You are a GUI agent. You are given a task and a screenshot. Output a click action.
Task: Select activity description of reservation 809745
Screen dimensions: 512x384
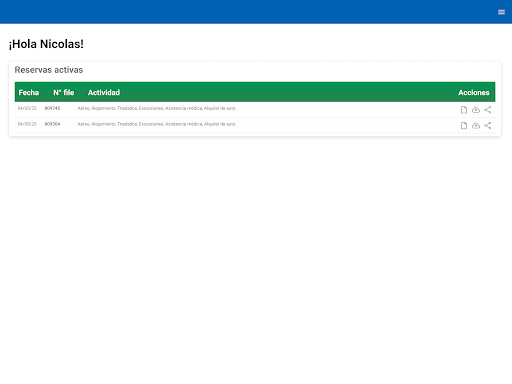157,108
